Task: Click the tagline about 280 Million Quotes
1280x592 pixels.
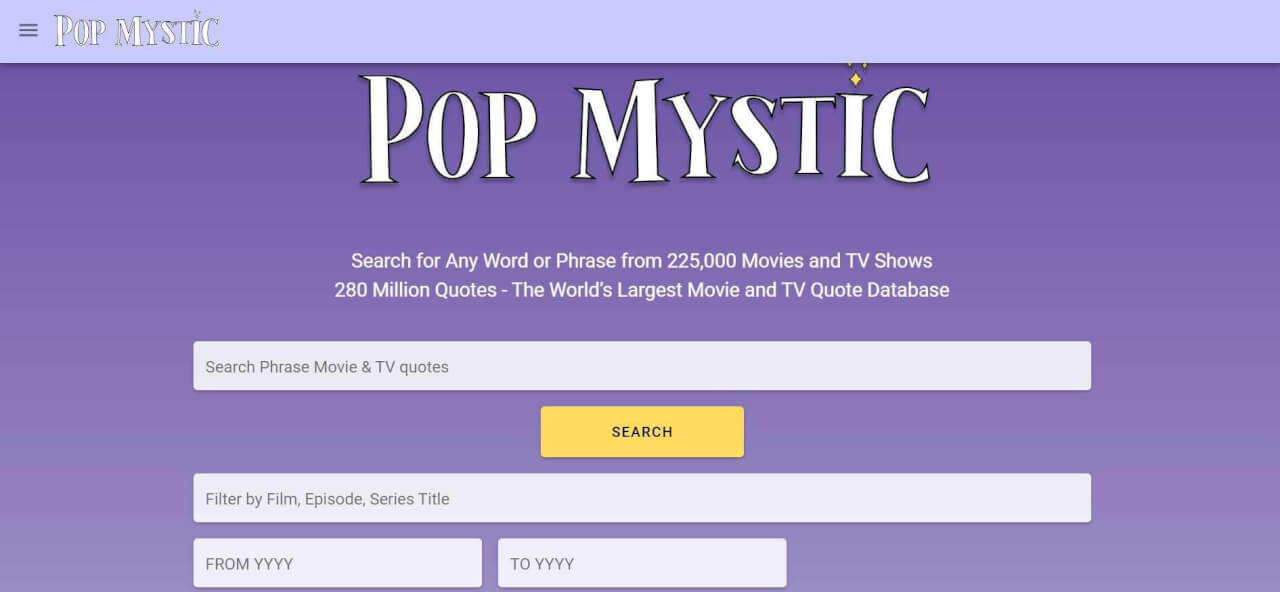Action: click(x=641, y=290)
